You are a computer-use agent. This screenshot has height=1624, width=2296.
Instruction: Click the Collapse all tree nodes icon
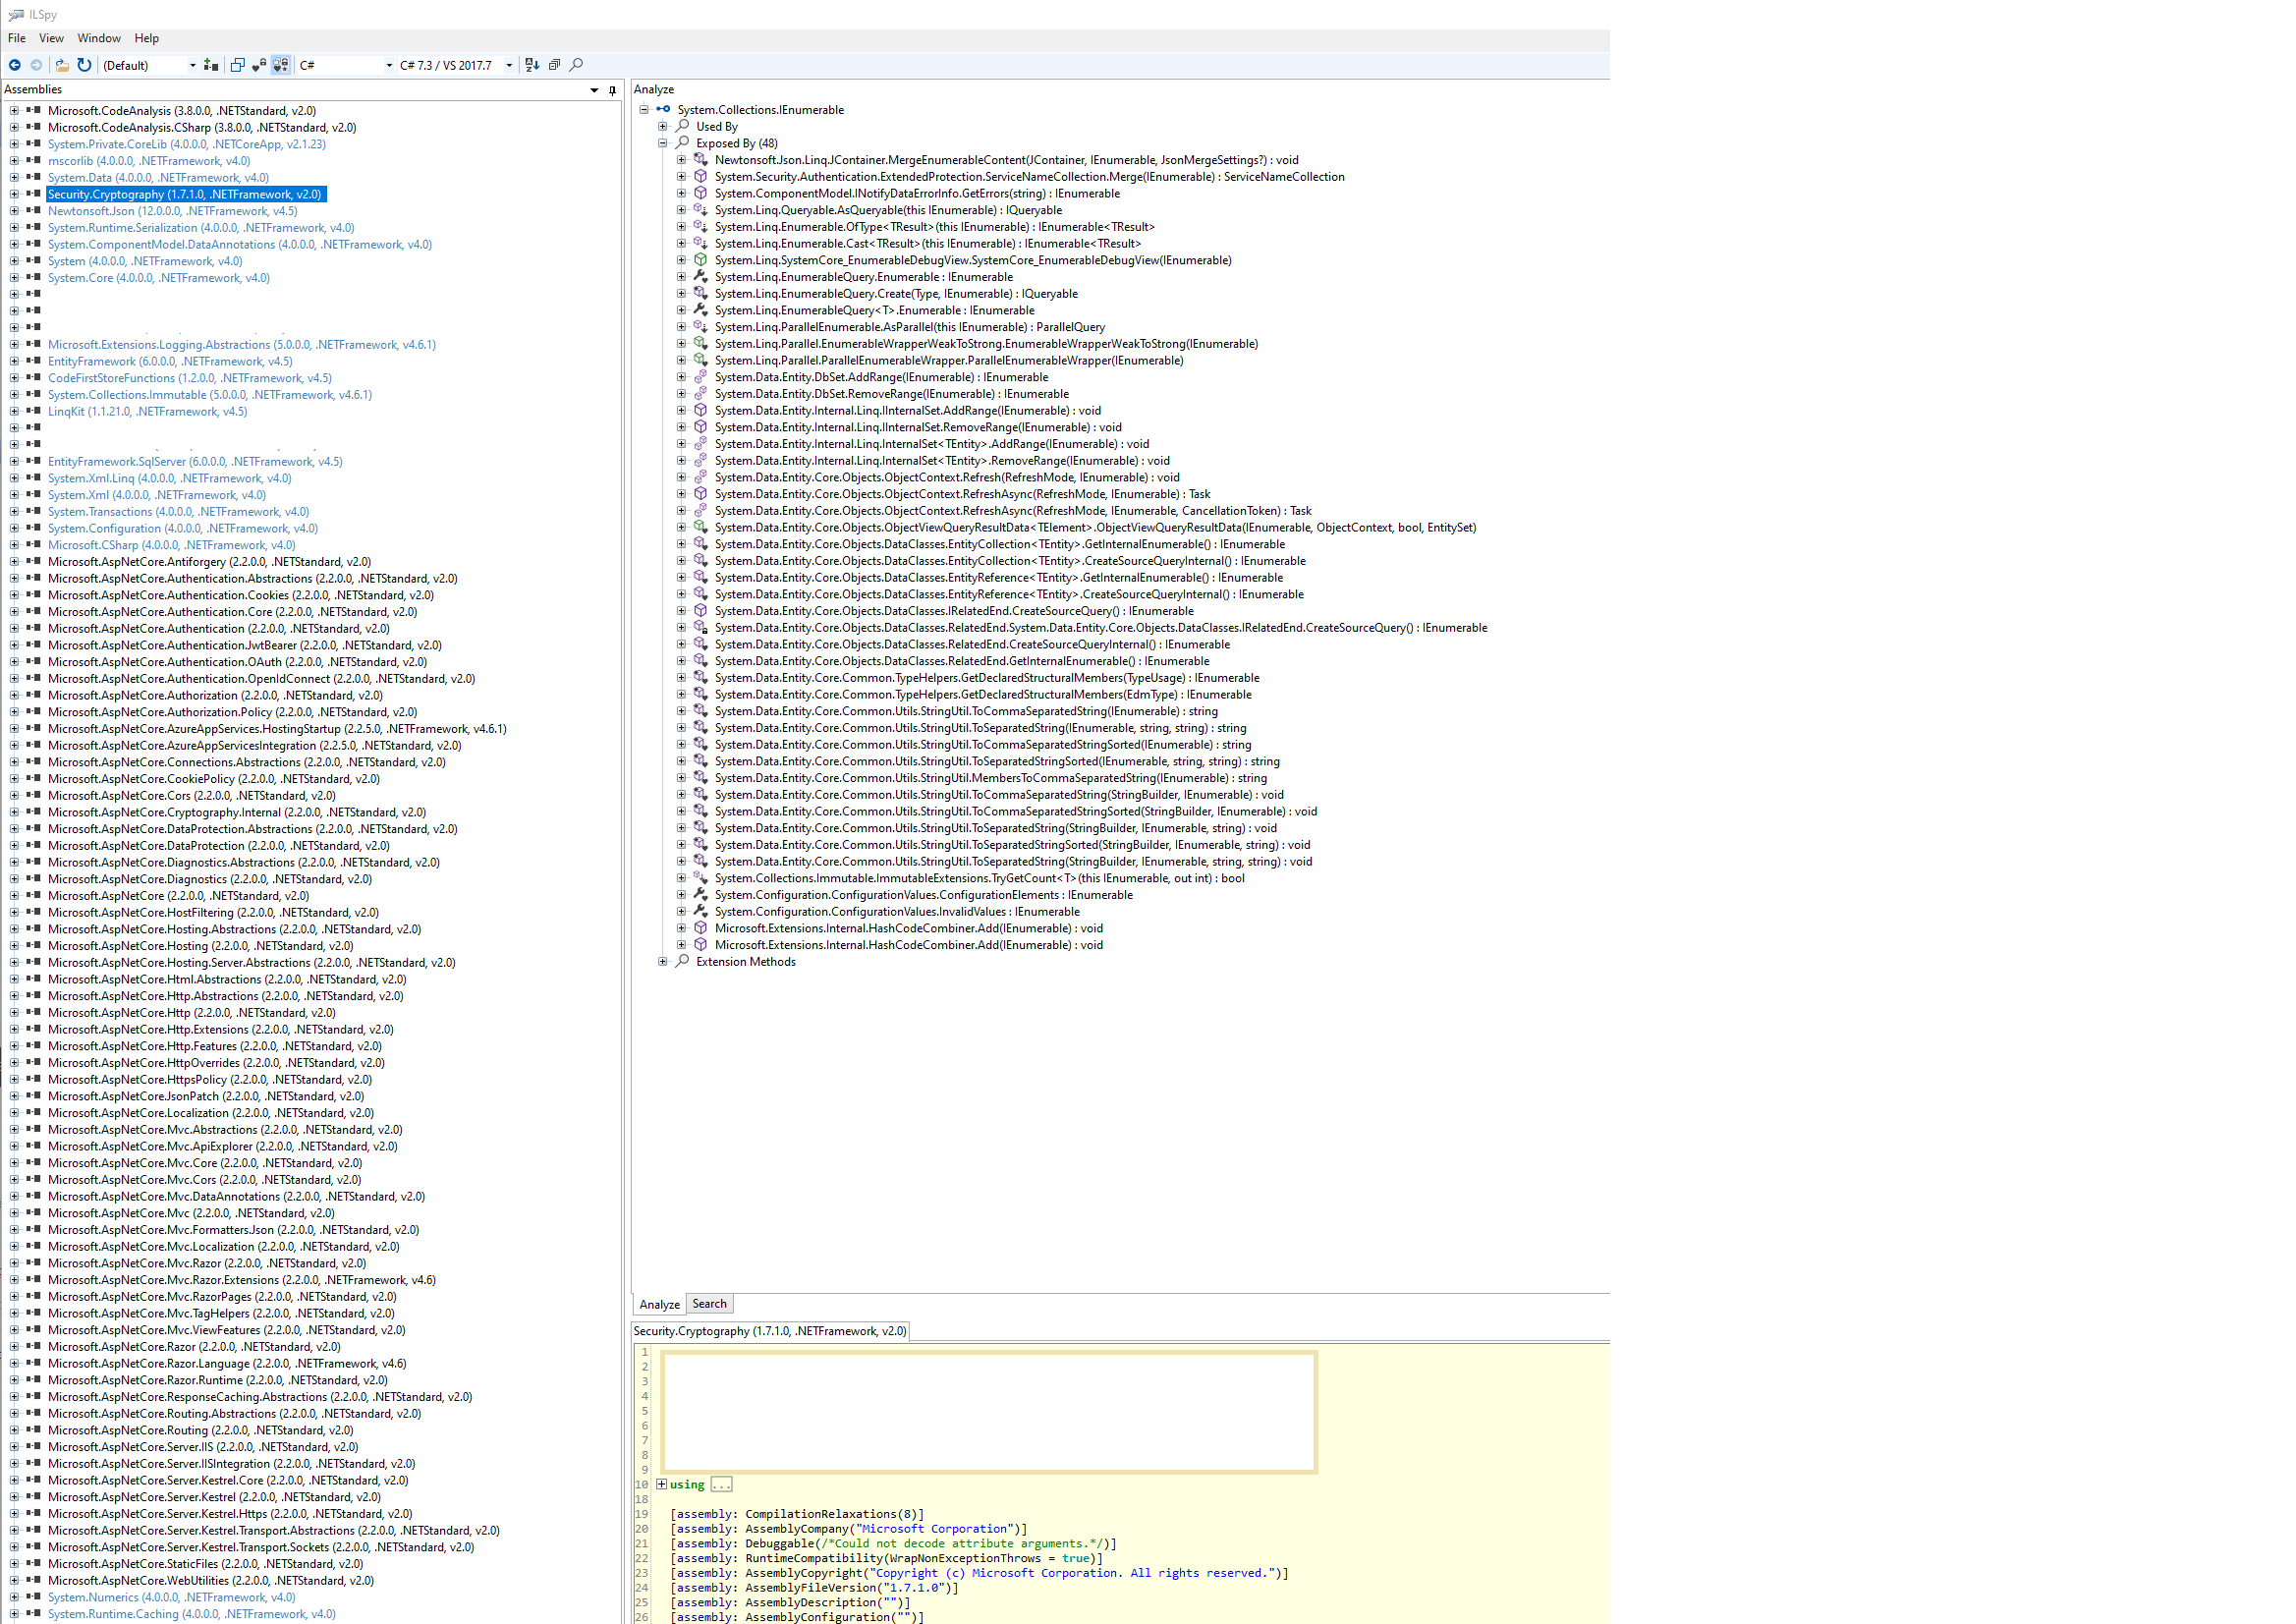(554, 65)
